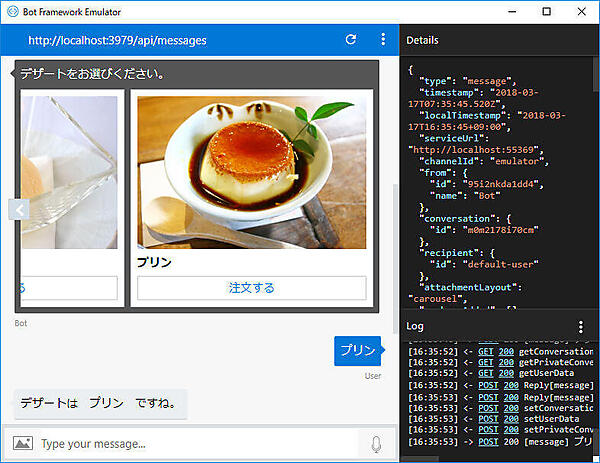
Task: Click the serviceUrl localhost:55369 value
Action: (x=476, y=150)
